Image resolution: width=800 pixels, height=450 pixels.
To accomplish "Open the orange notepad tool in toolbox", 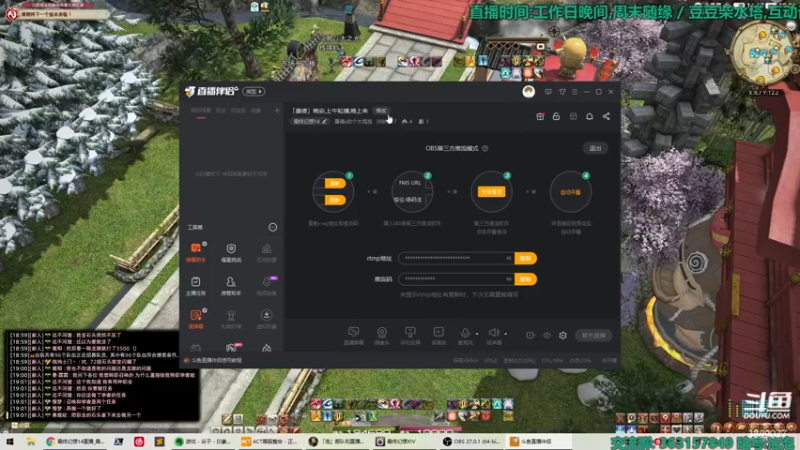I will coord(196,319).
